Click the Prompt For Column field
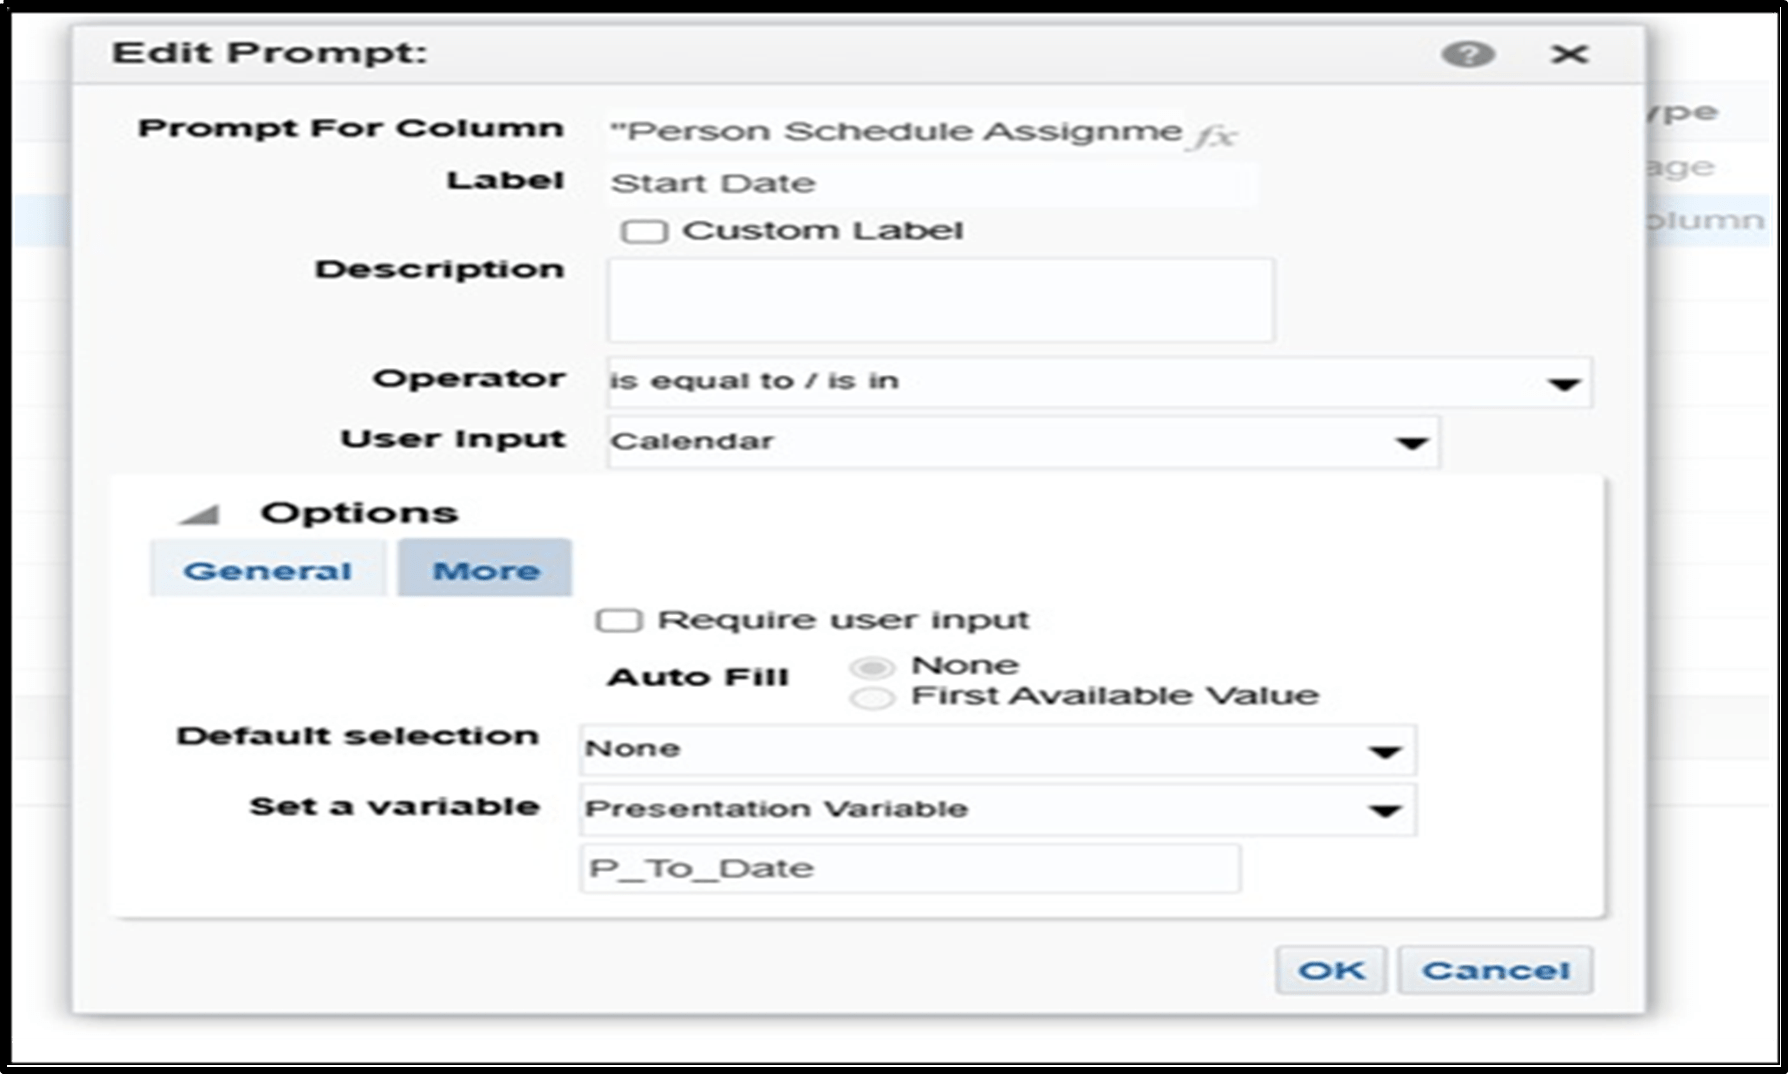This screenshot has width=1788, height=1074. (896, 131)
